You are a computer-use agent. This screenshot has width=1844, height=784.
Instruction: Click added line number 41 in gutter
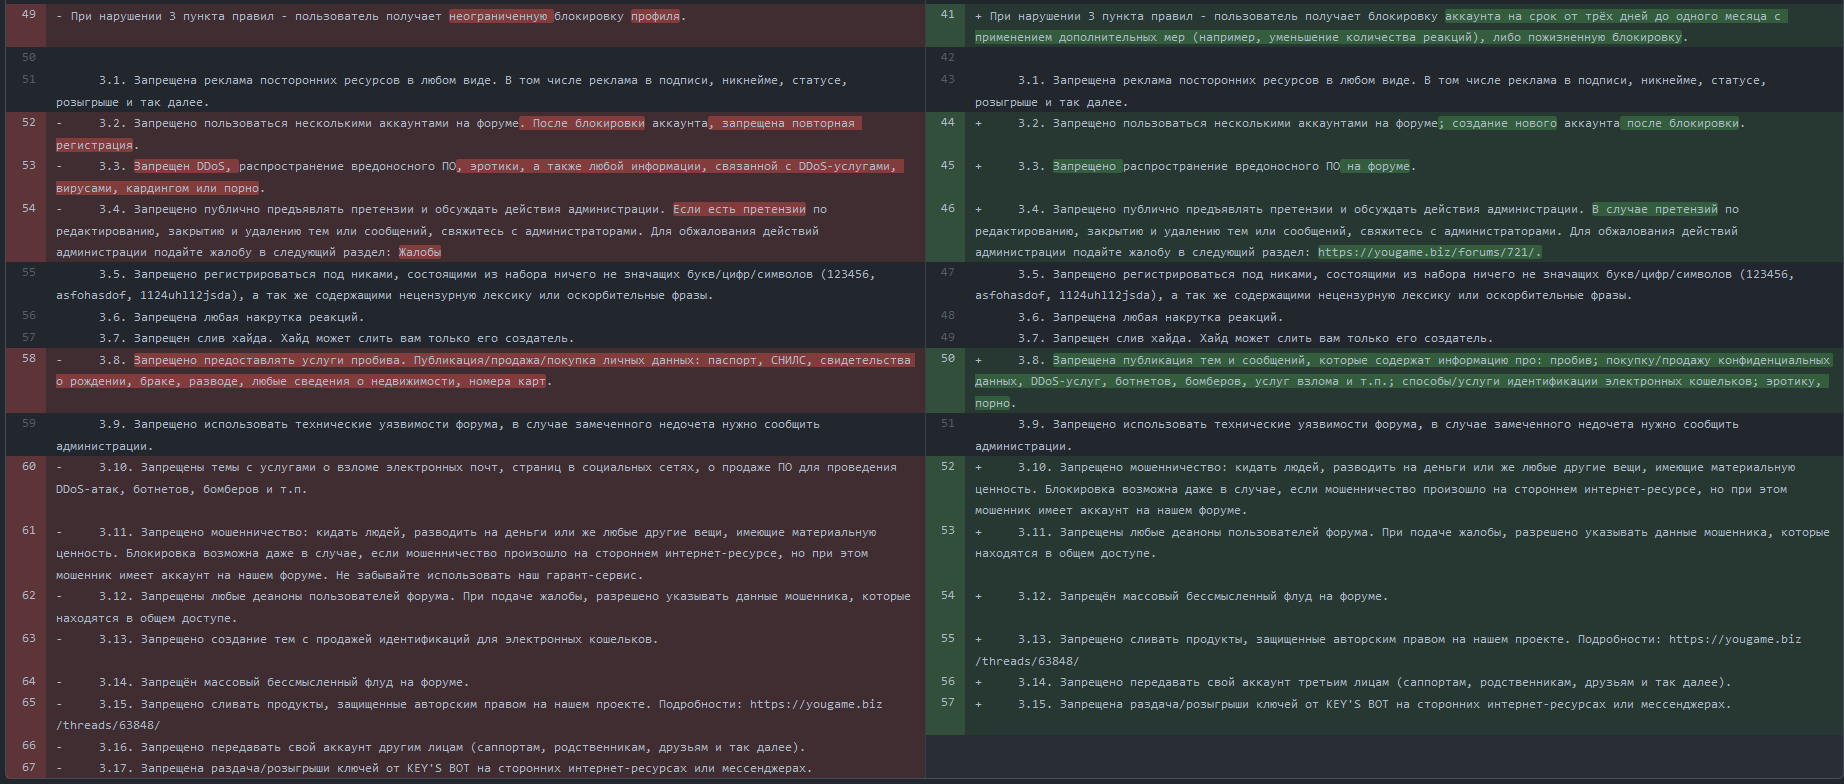(x=947, y=15)
